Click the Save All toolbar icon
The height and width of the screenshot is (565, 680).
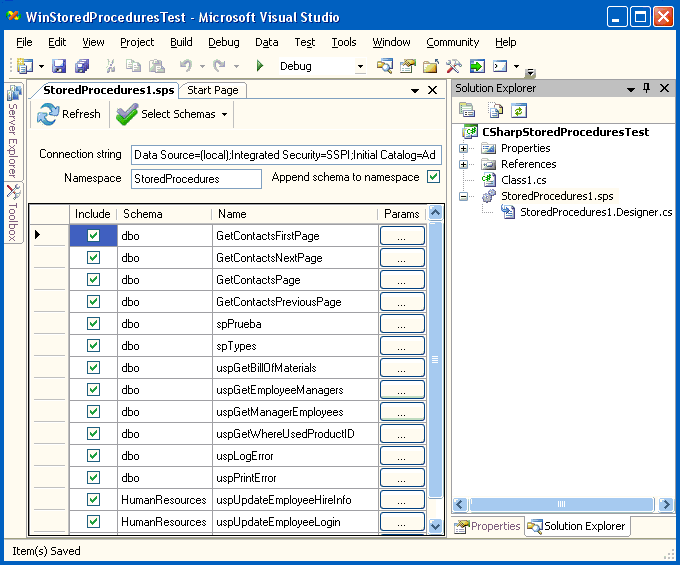click(x=82, y=66)
